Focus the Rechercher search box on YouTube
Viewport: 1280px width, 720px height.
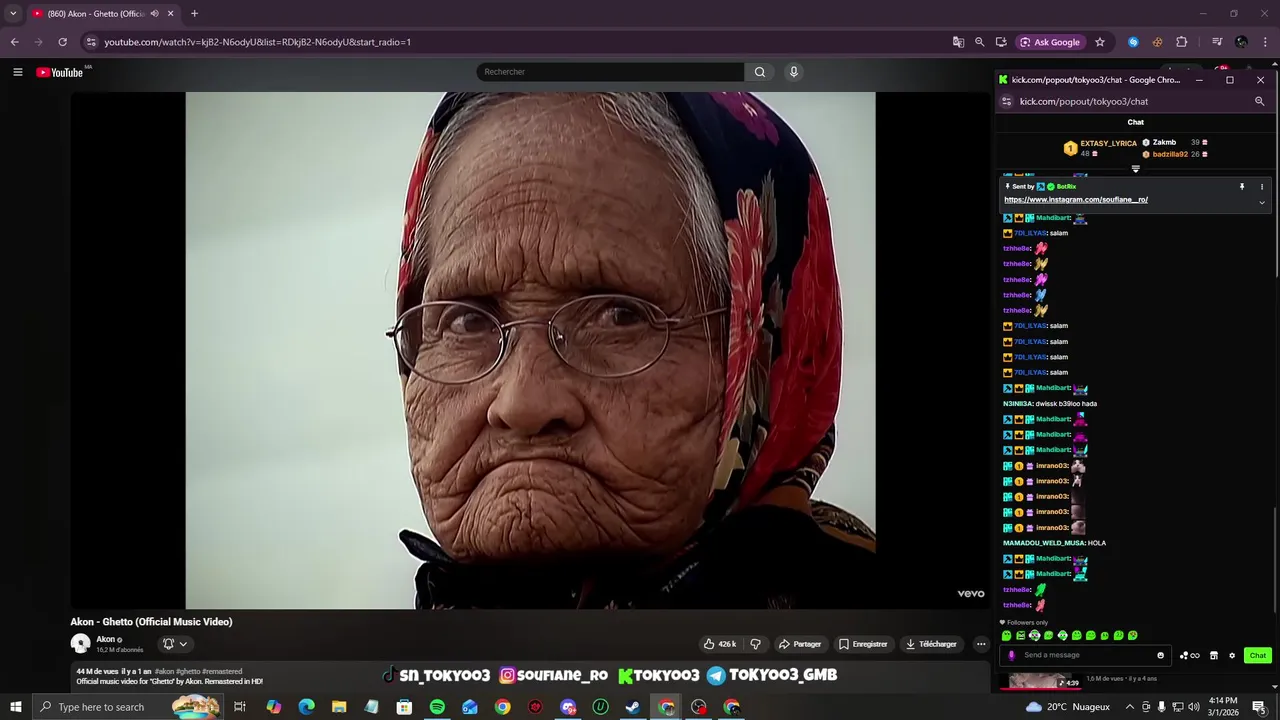pos(610,72)
